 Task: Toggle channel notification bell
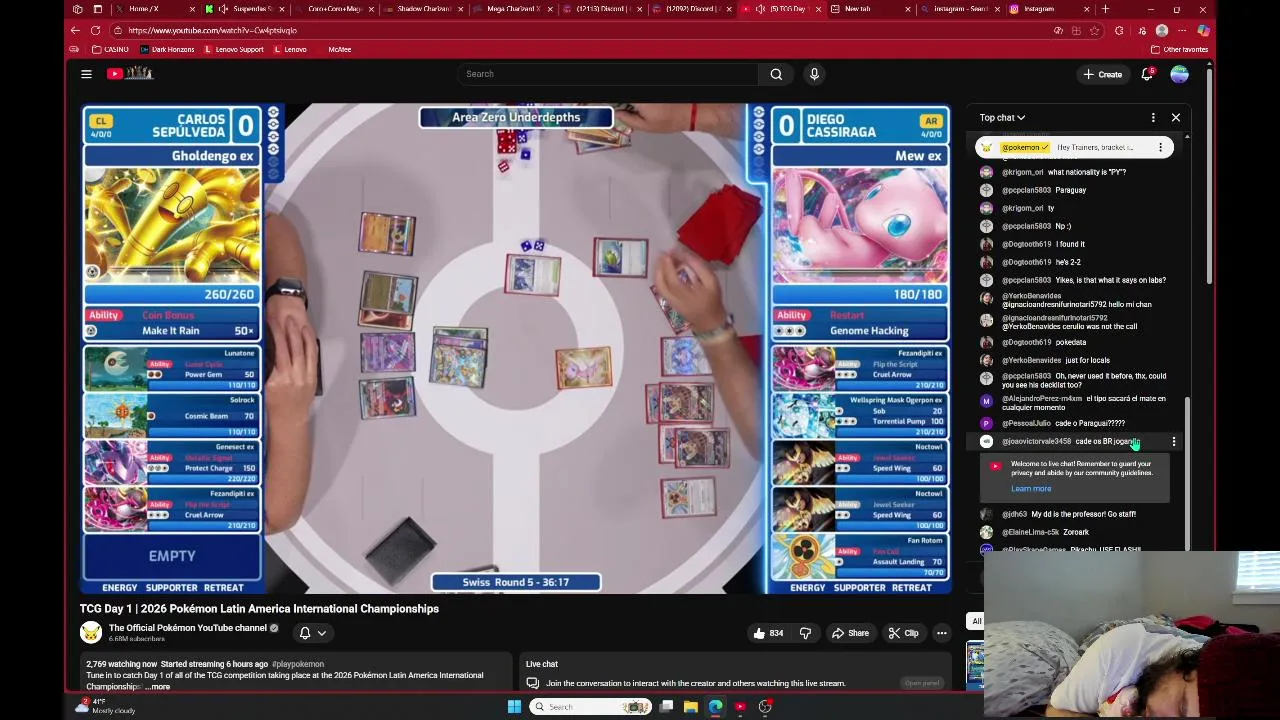[305, 633]
